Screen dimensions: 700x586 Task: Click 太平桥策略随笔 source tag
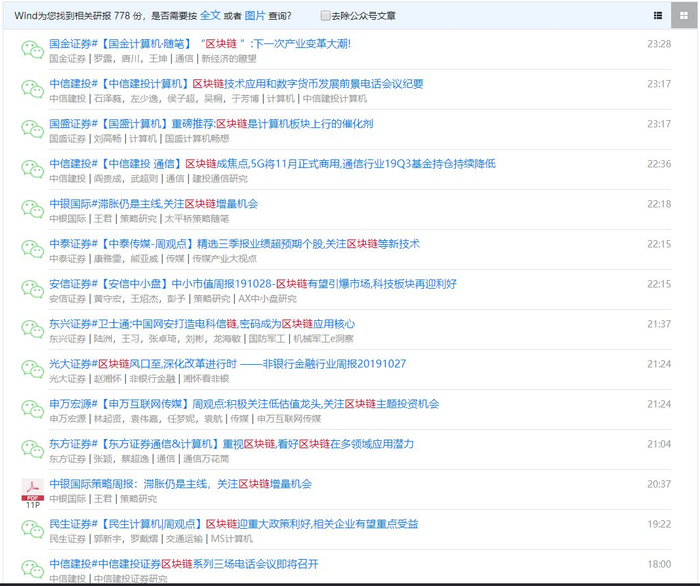[x=197, y=219]
